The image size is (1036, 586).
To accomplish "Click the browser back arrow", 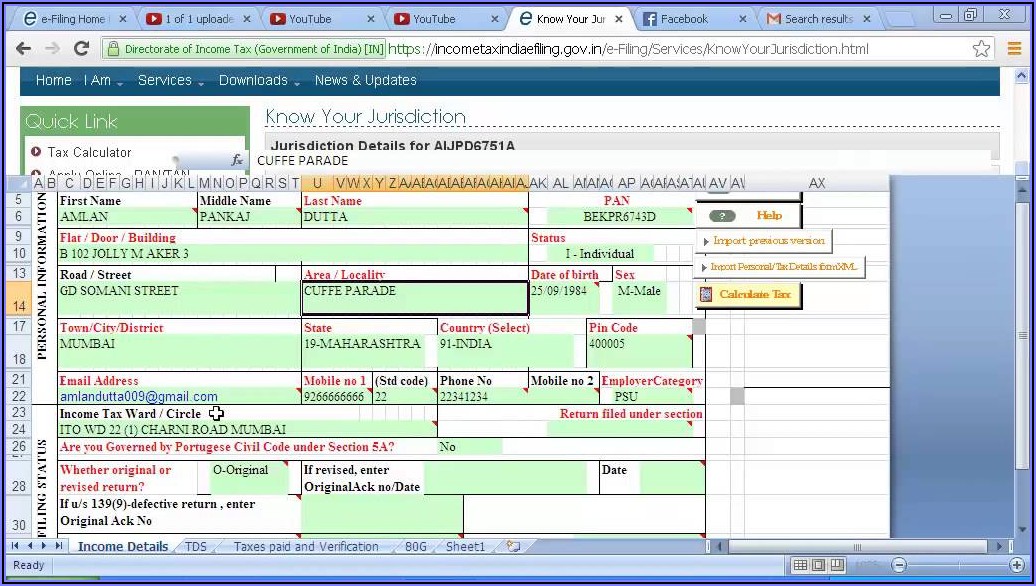I will click(x=24, y=49).
